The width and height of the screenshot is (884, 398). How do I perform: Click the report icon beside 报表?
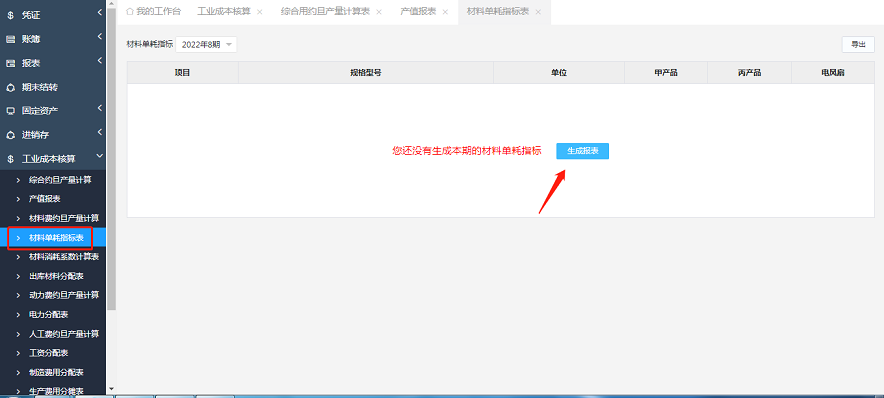click(10, 64)
